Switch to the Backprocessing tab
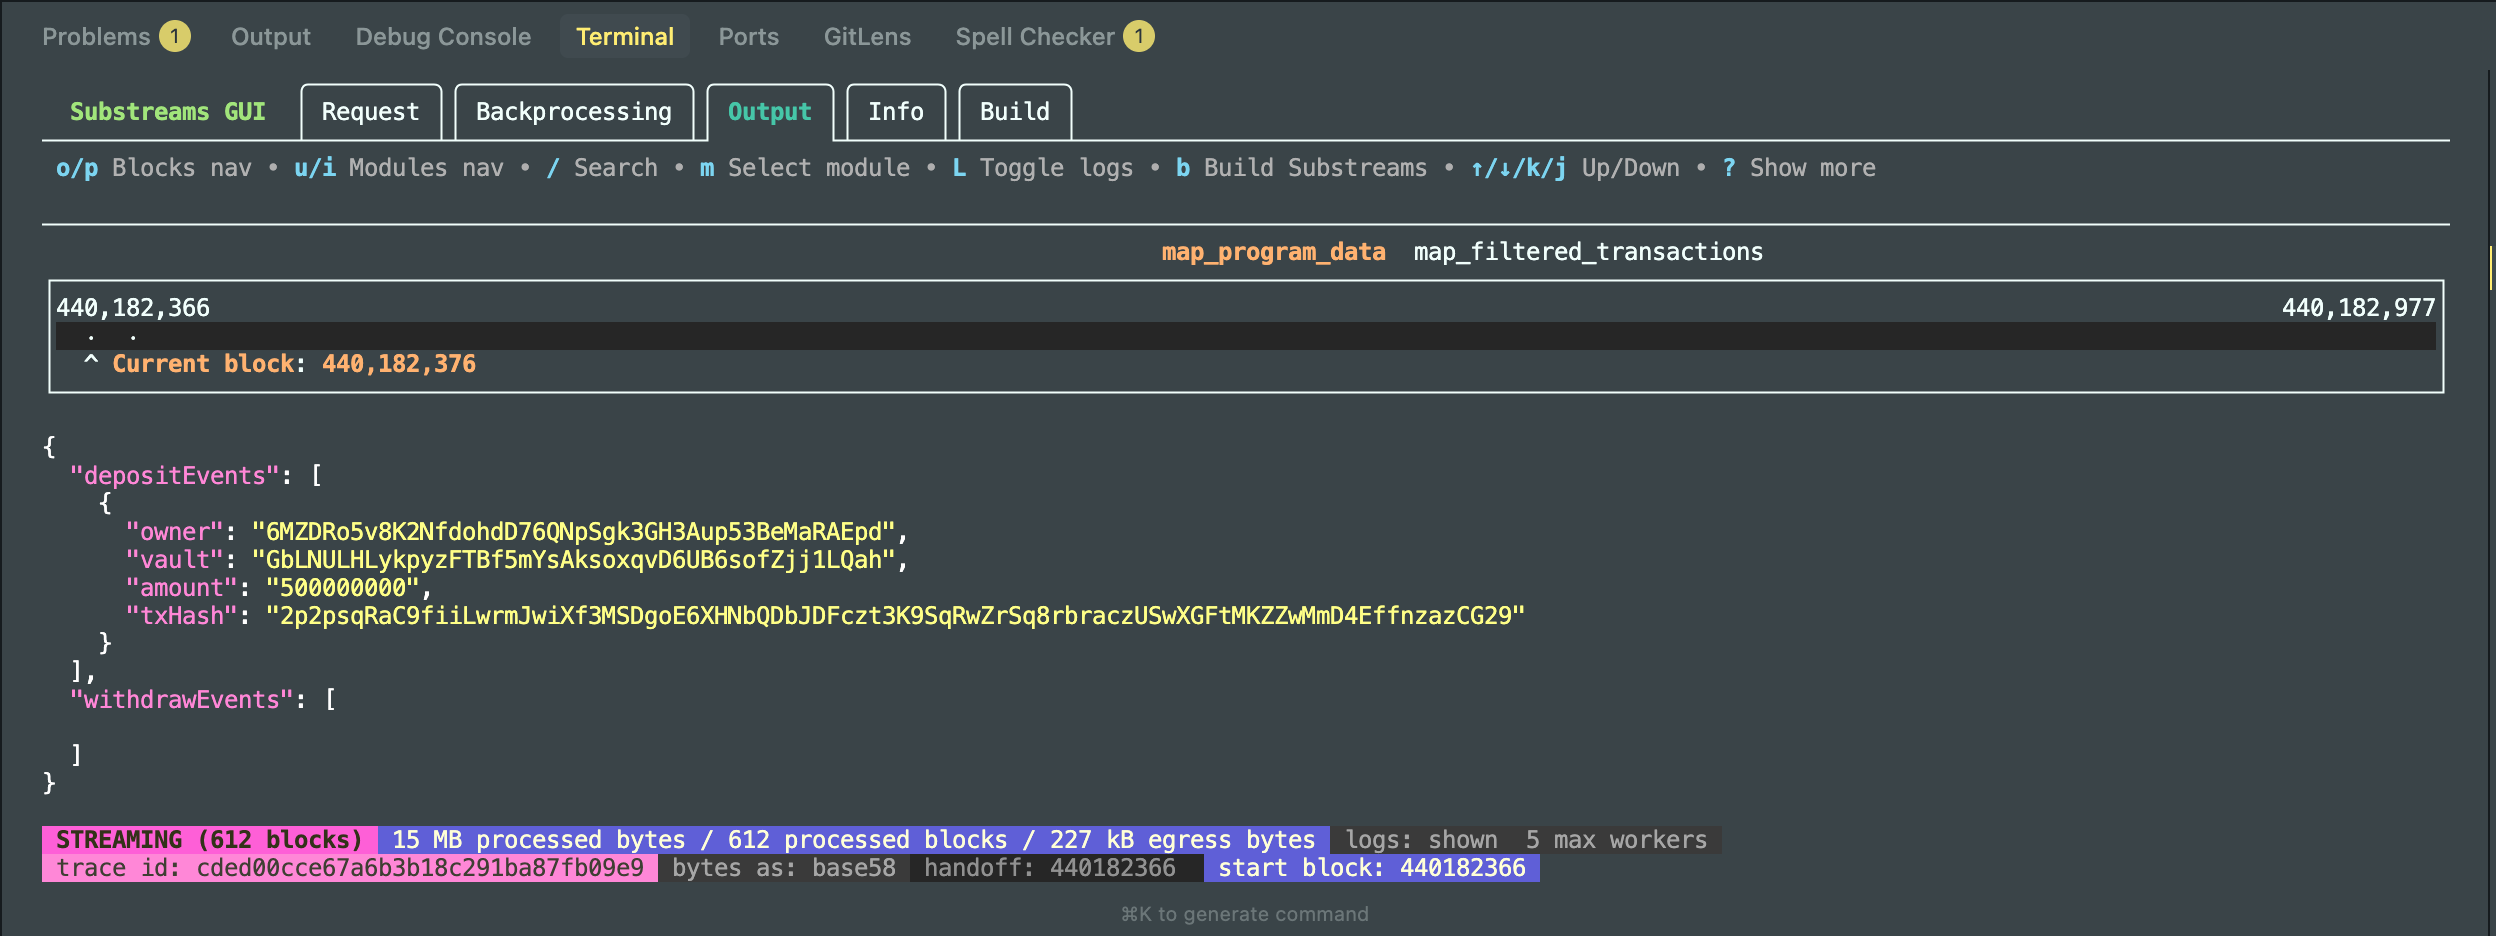 coord(573,112)
